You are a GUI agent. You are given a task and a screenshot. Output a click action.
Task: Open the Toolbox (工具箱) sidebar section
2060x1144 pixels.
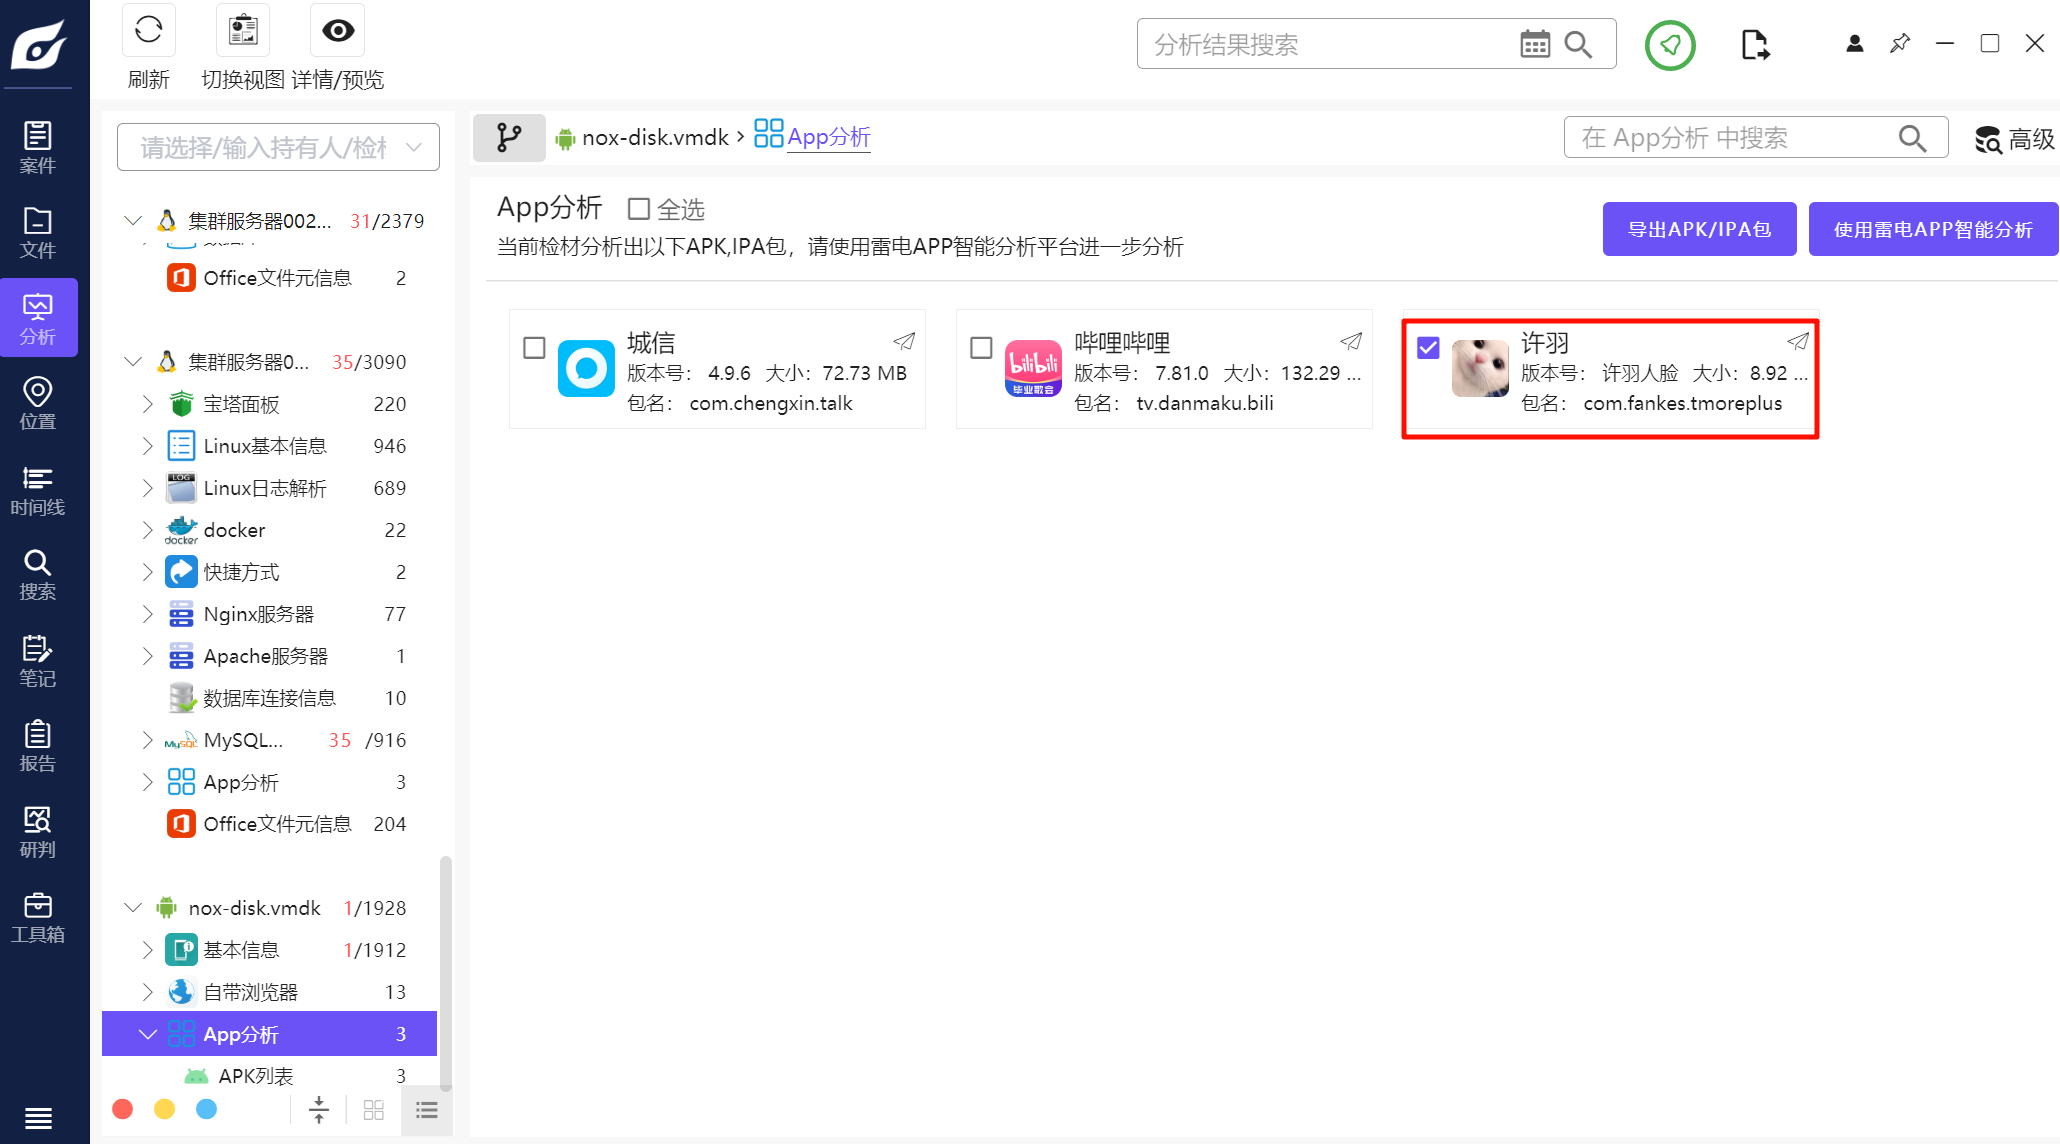[x=37, y=917]
